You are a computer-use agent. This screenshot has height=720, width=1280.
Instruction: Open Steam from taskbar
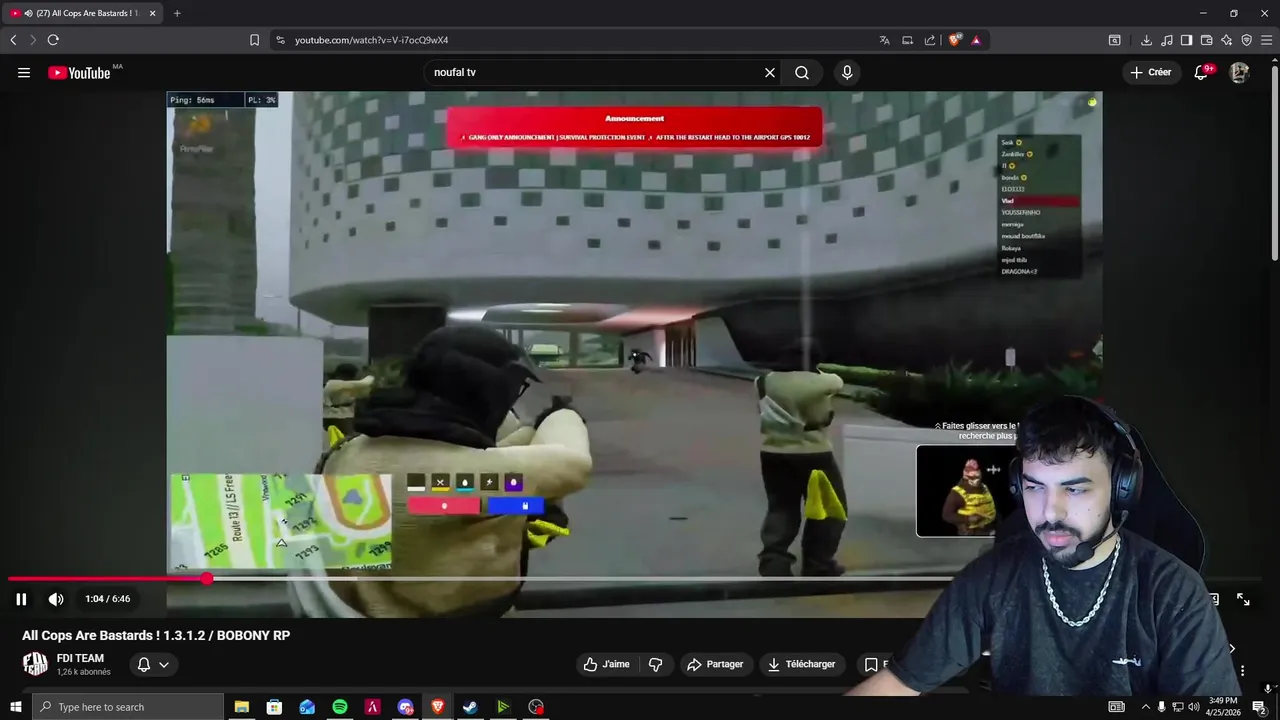(470, 707)
